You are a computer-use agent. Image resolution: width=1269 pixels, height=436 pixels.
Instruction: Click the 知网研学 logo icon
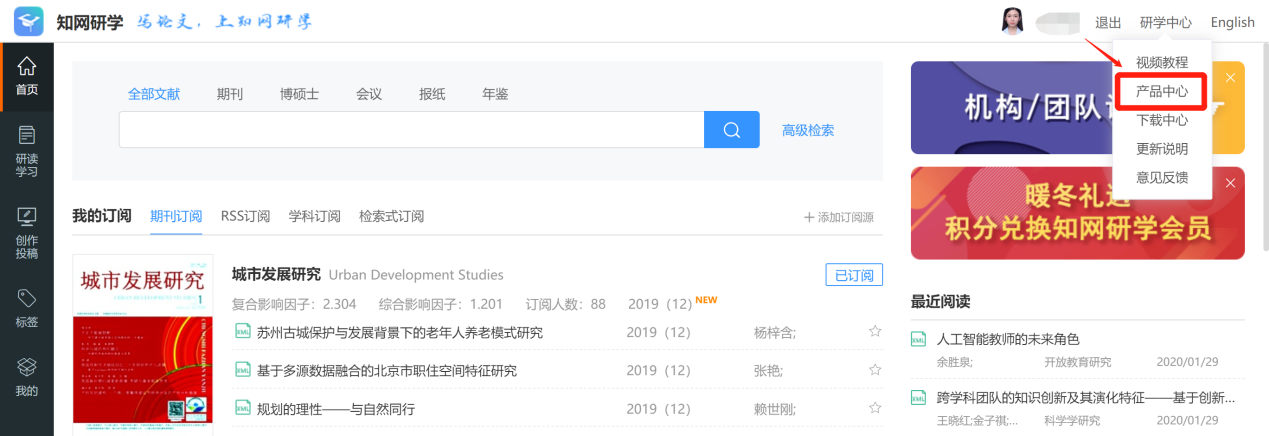(x=28, y=20)
